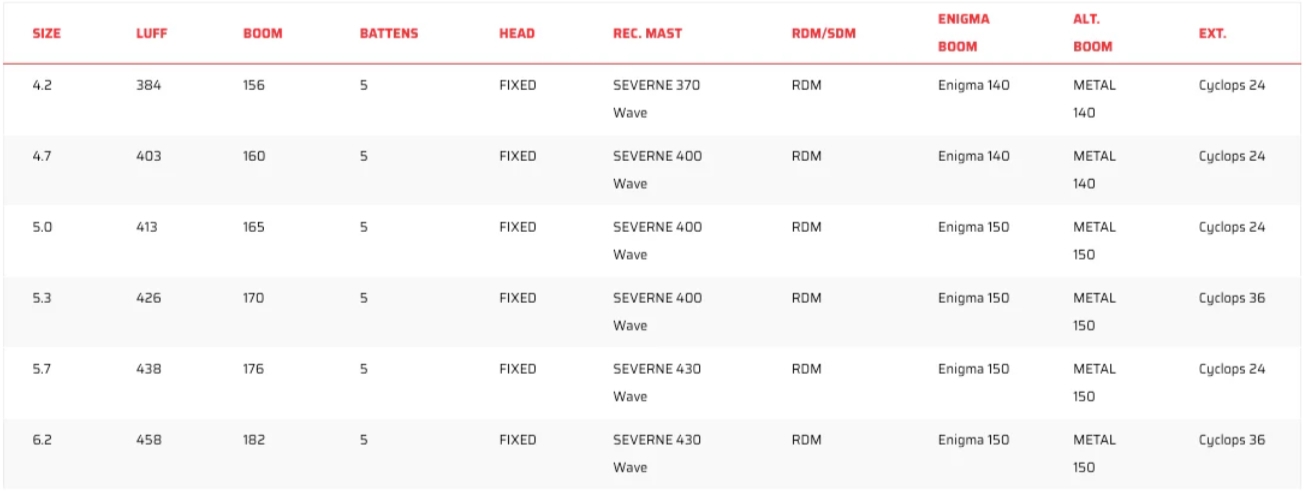Click the luff value 403
The image size is (1306, 493).
tap(148, 156)
